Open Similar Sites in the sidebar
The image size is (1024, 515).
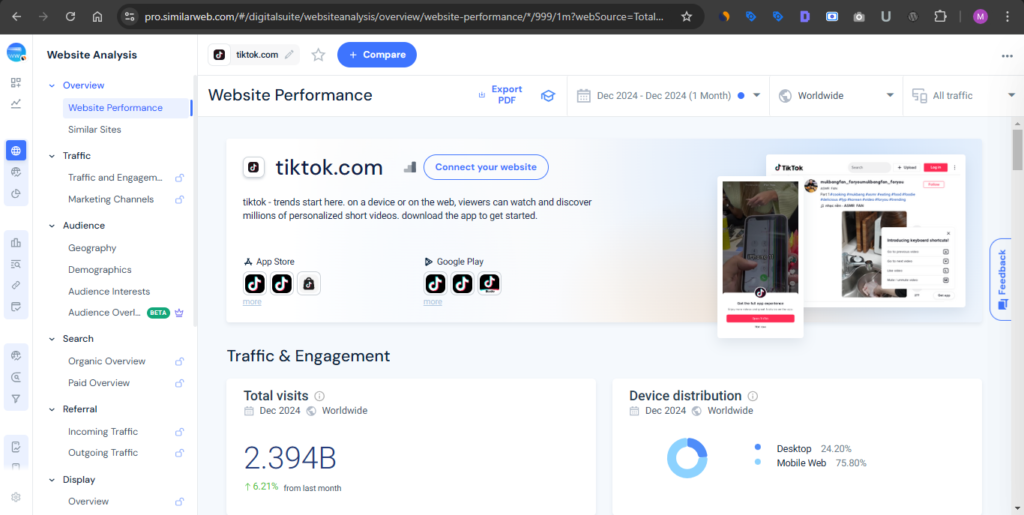(95, 130)
